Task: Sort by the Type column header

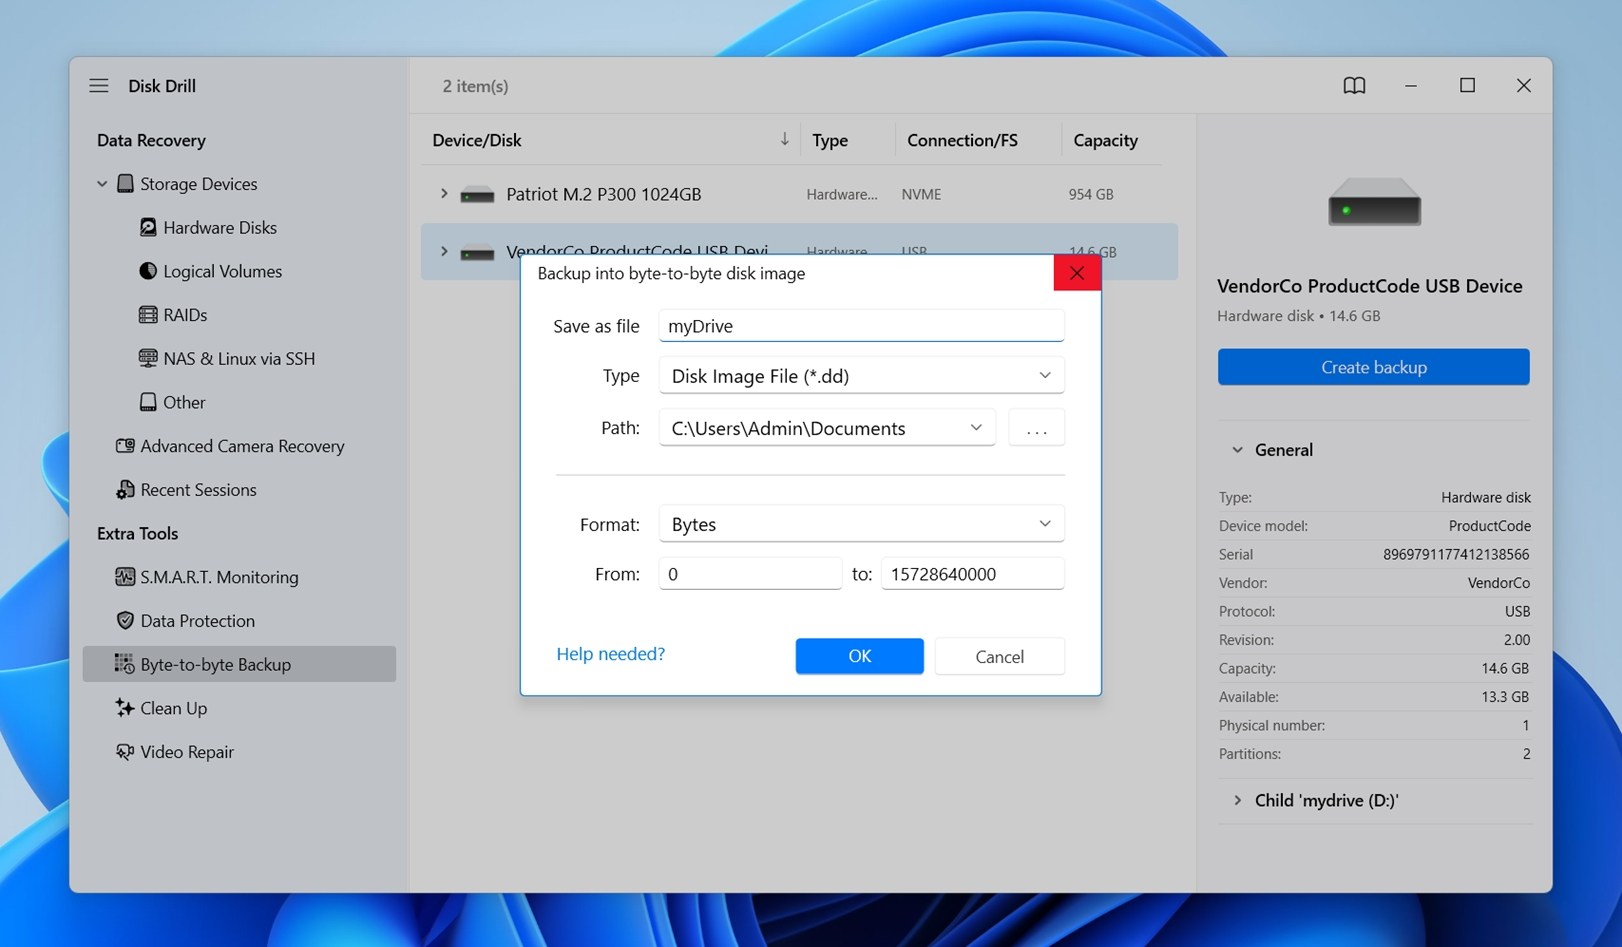Action: [830, 141]
